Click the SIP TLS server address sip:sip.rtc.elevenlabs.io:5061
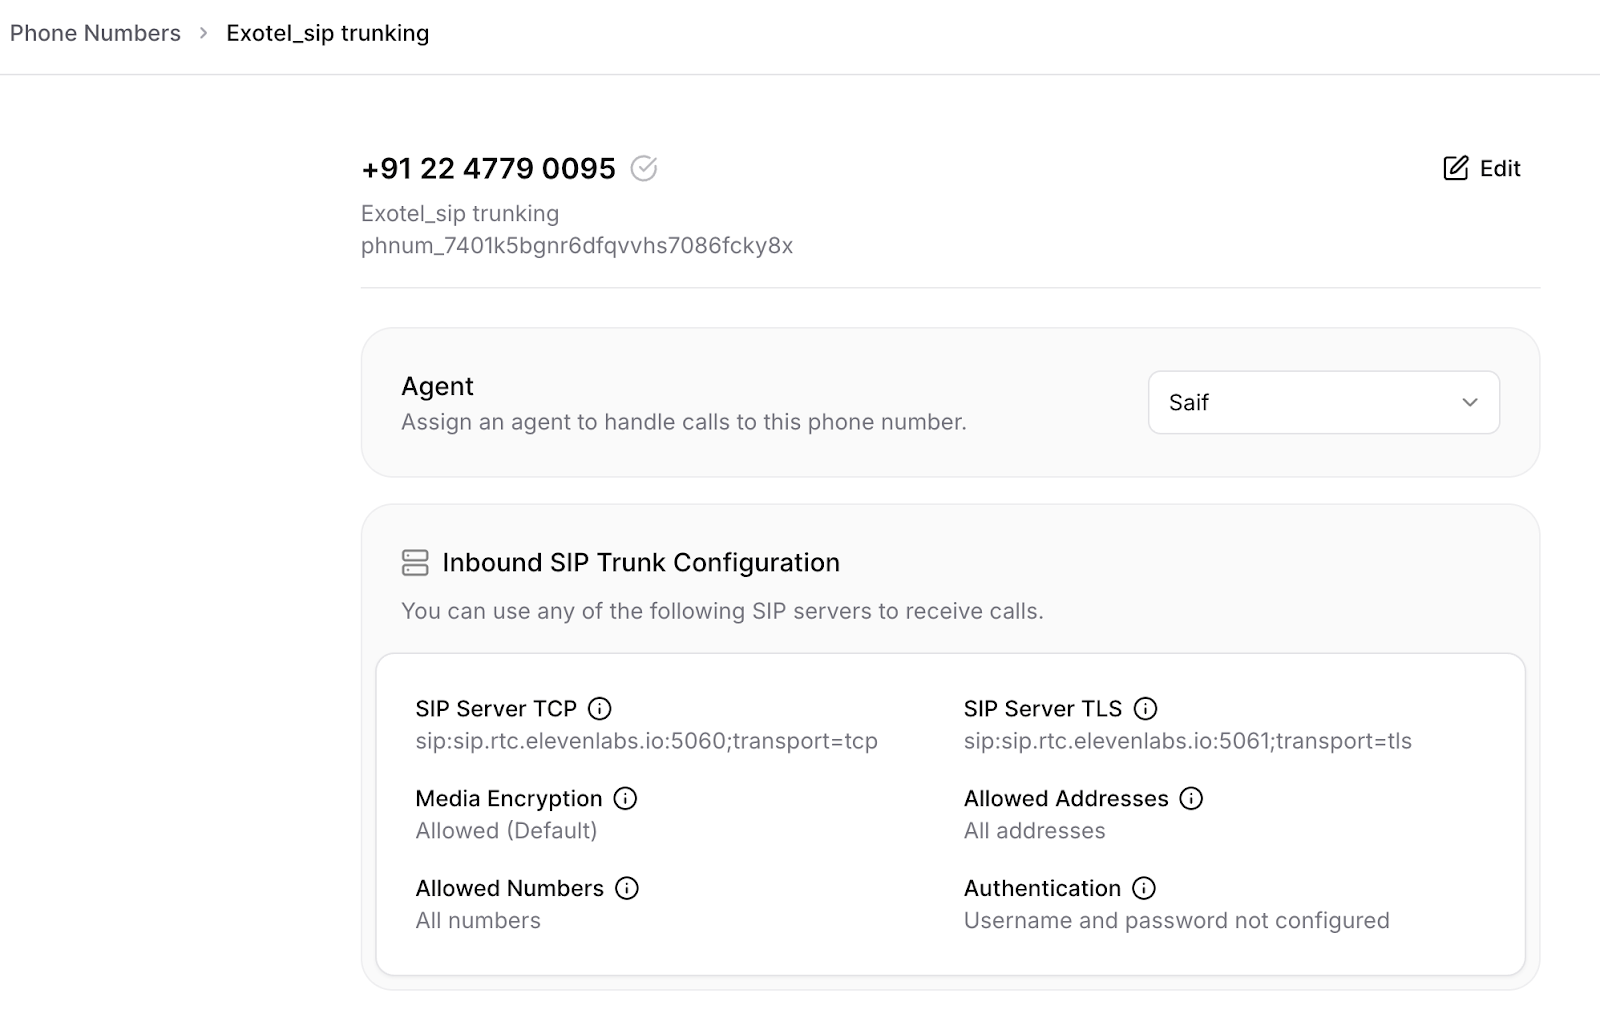This screenshot has height=1034, width=1600. [x=1188, y=741]
